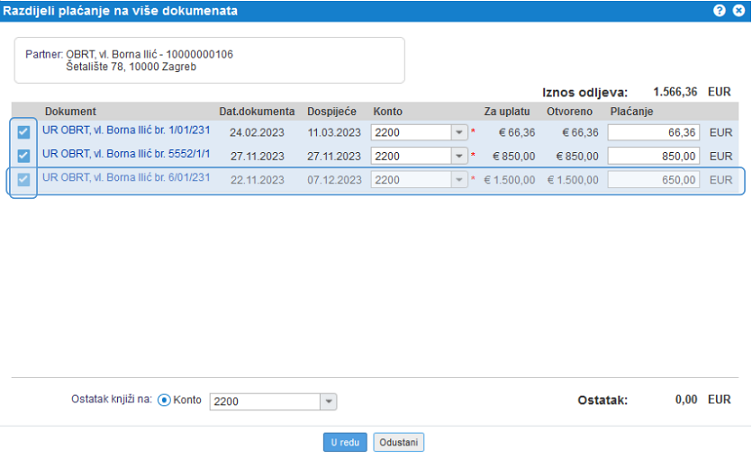Click Otvoreno amount € 850,00

(x=577, y=156)
